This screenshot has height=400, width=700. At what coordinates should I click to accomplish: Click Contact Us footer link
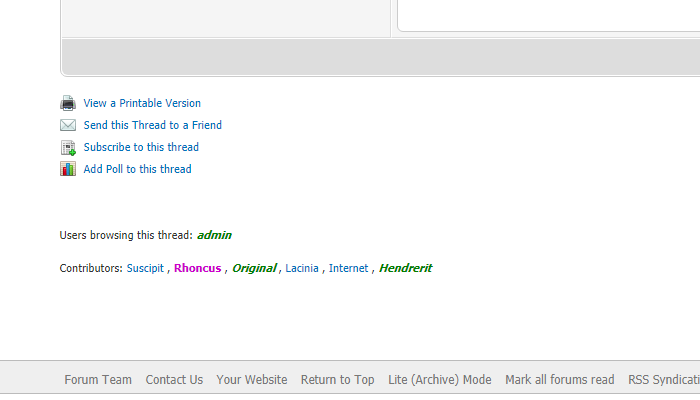pyautogui.click(x=174, y=380)
